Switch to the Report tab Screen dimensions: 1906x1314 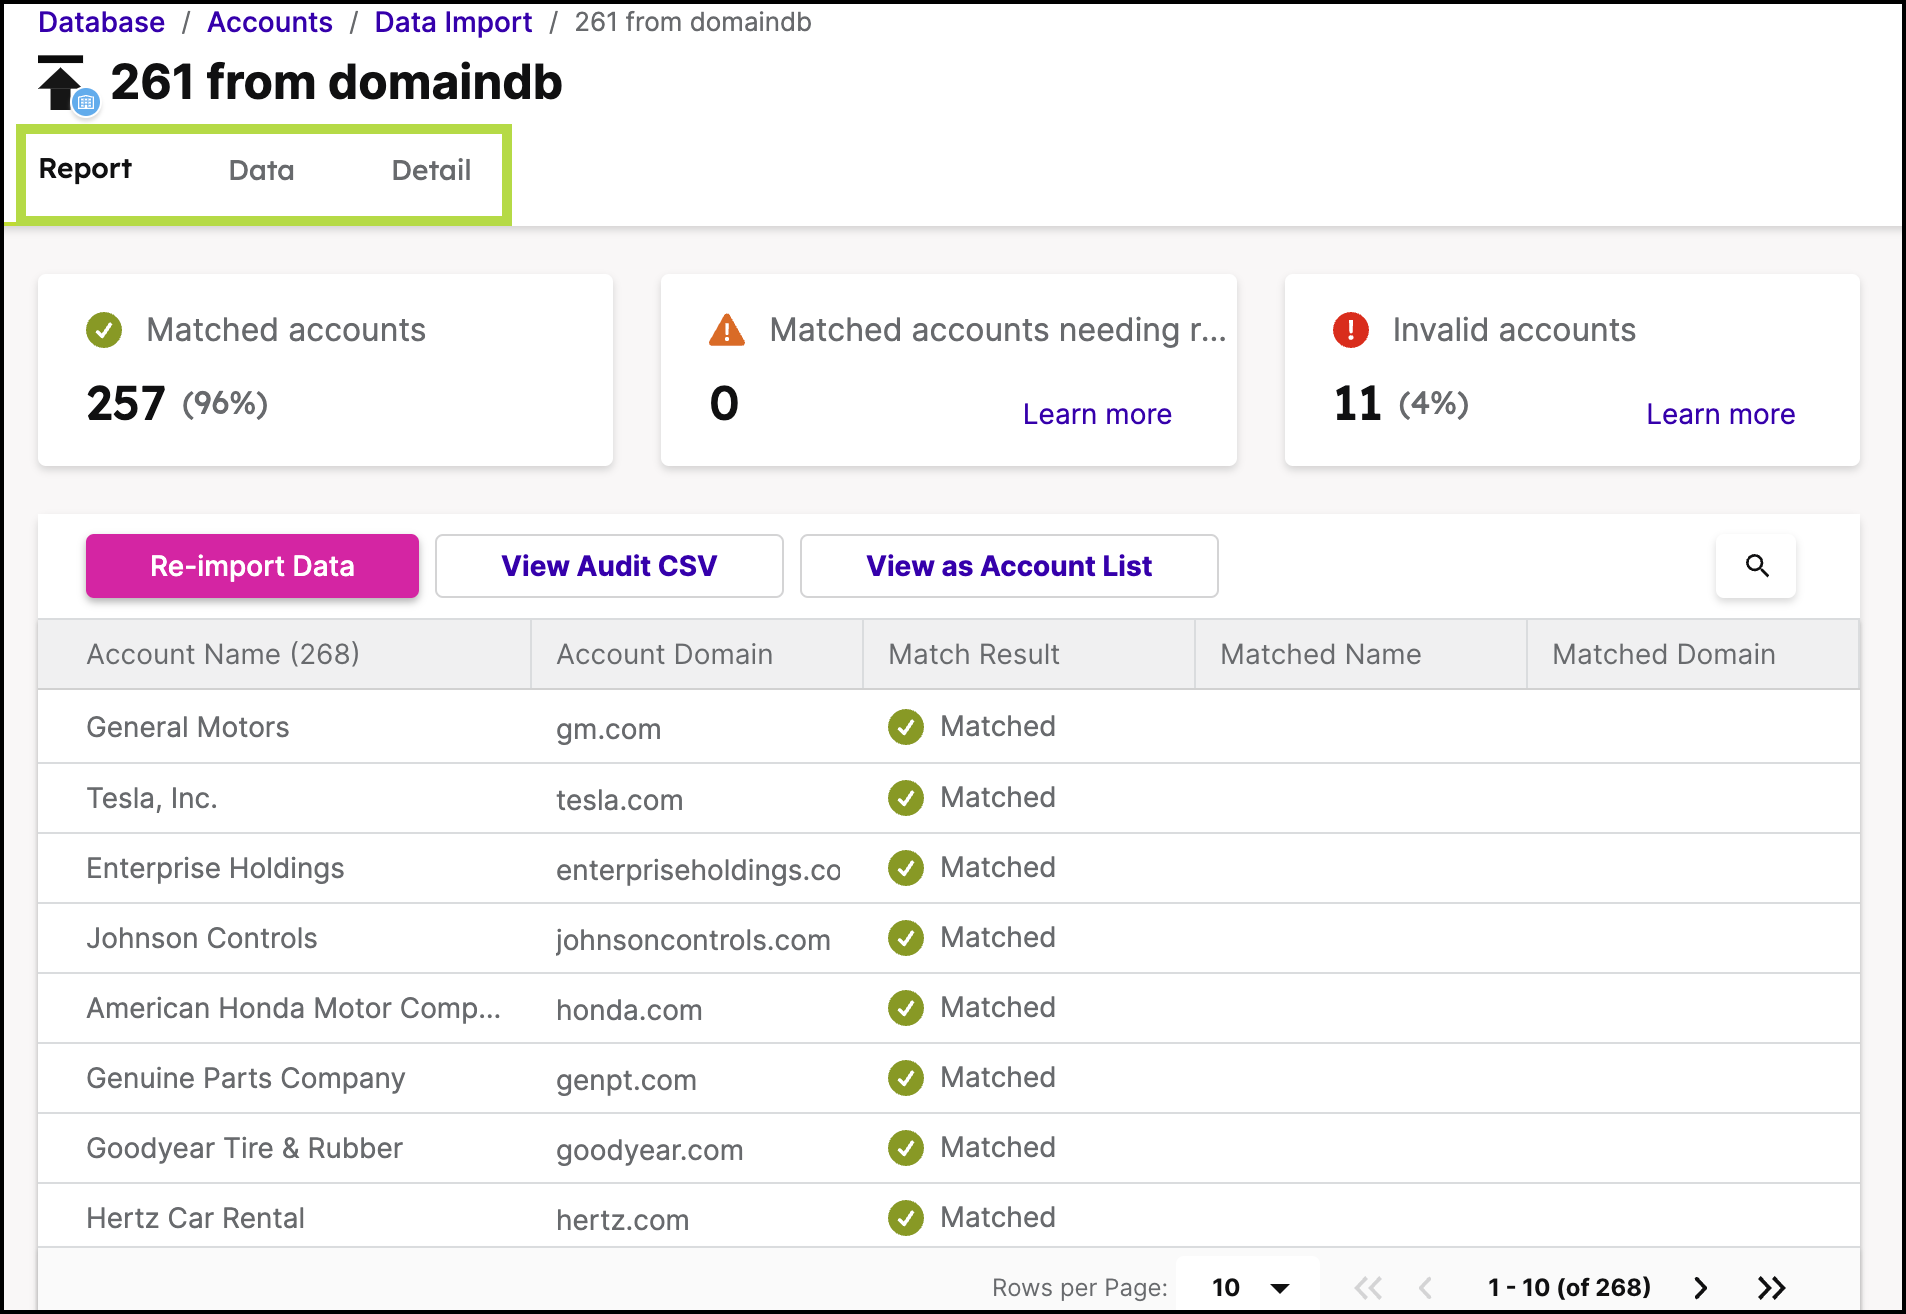pyautogui.click(x=85, y=169)
